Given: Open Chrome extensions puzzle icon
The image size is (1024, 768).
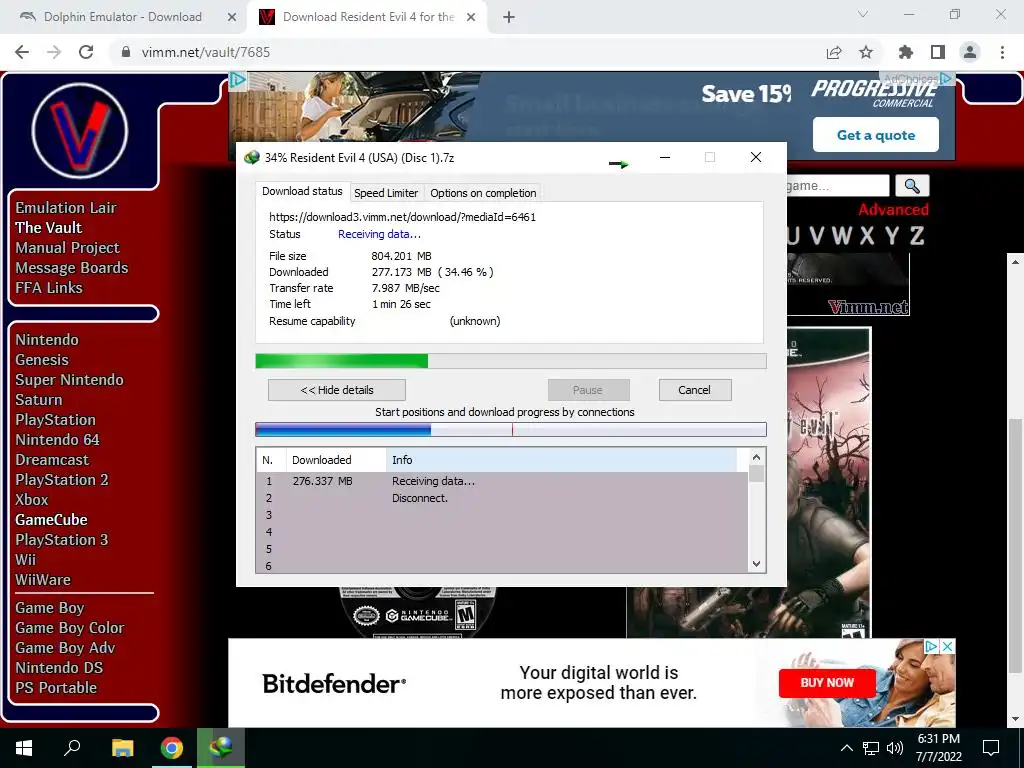Looking at the screenshot, I should (906, 52).
